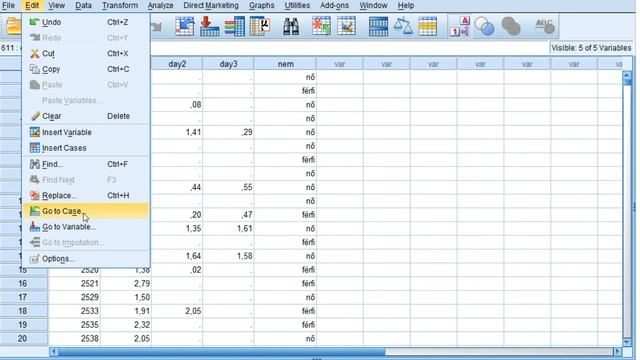The width and height of the screenshot is (640, 360).
Task: Select row header 18
Action: [24, 311]
